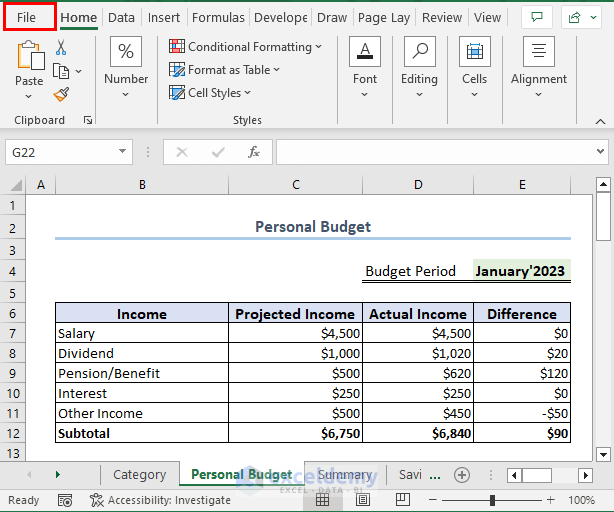Click the next sheet navigation arrow
The width and height of the screenshot is (614, 512).
click(x=58, y=475)
